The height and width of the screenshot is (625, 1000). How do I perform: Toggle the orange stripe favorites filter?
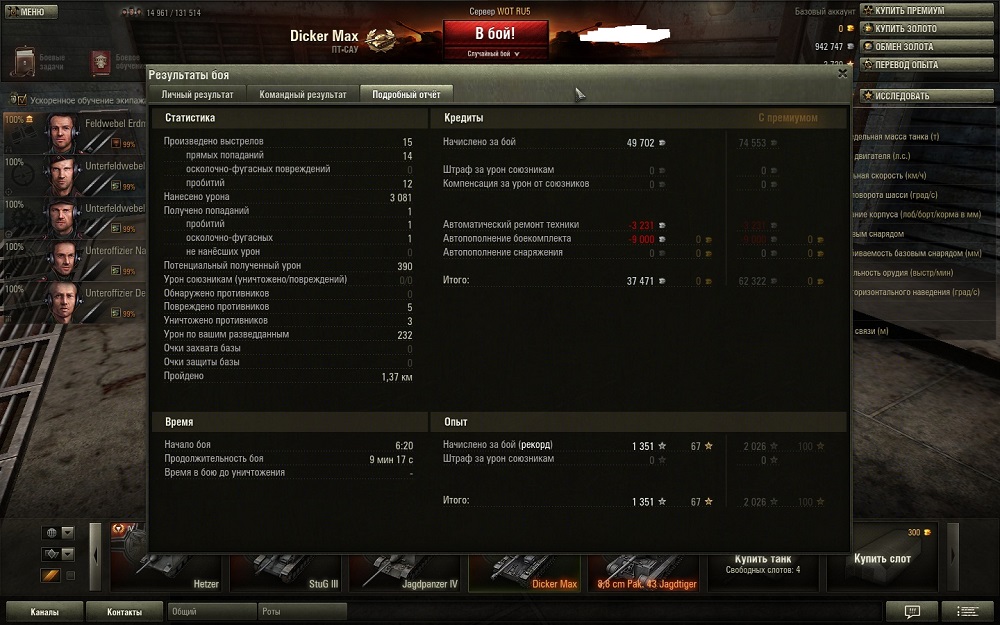click(x=50, y=575)
